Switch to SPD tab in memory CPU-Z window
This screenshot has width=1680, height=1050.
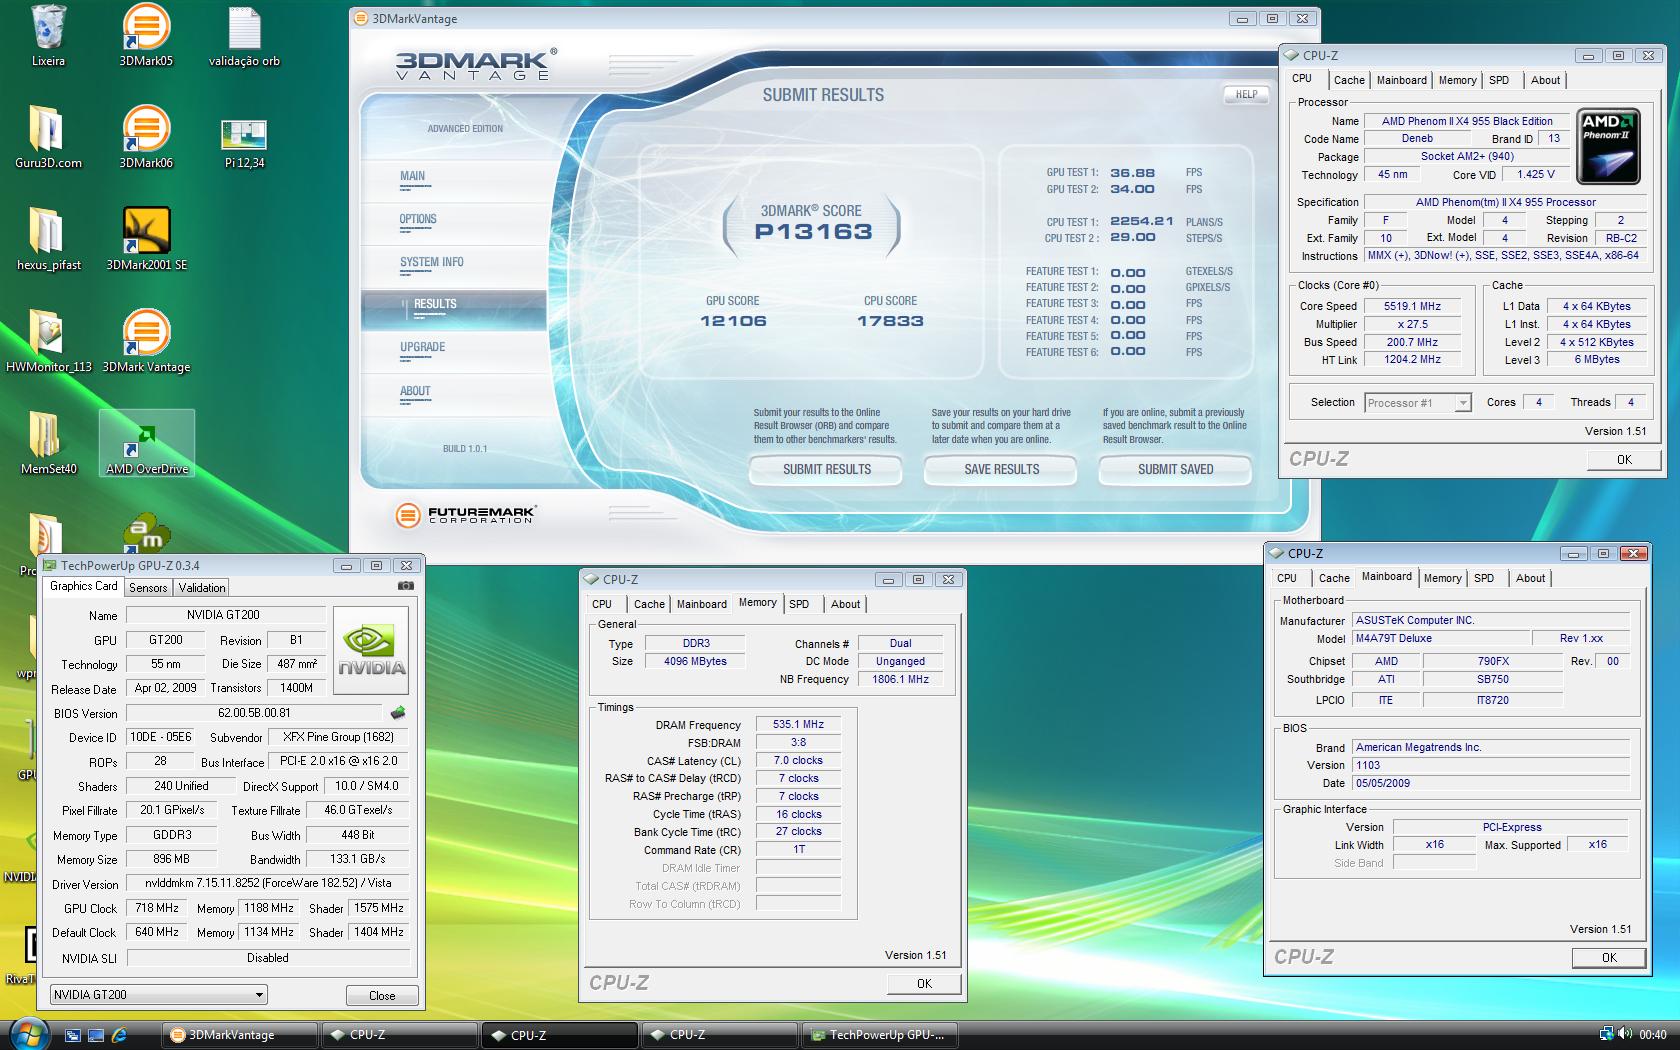(799, 604)
